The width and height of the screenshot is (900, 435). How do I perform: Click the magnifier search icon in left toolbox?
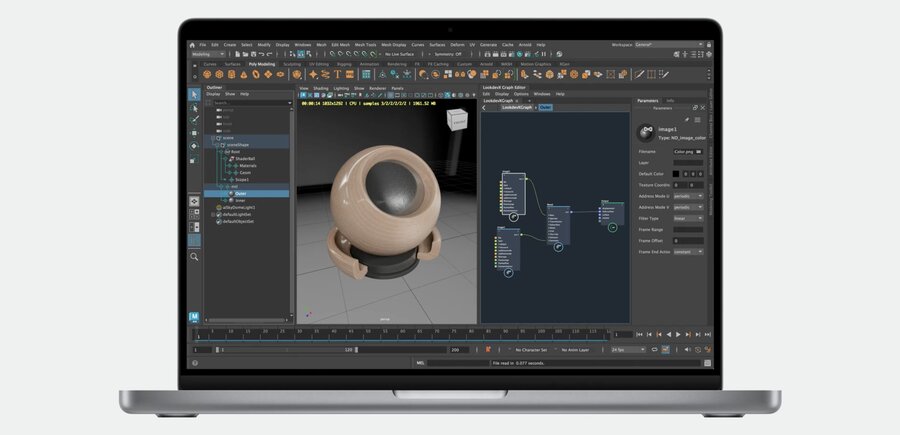pos(194,257)
